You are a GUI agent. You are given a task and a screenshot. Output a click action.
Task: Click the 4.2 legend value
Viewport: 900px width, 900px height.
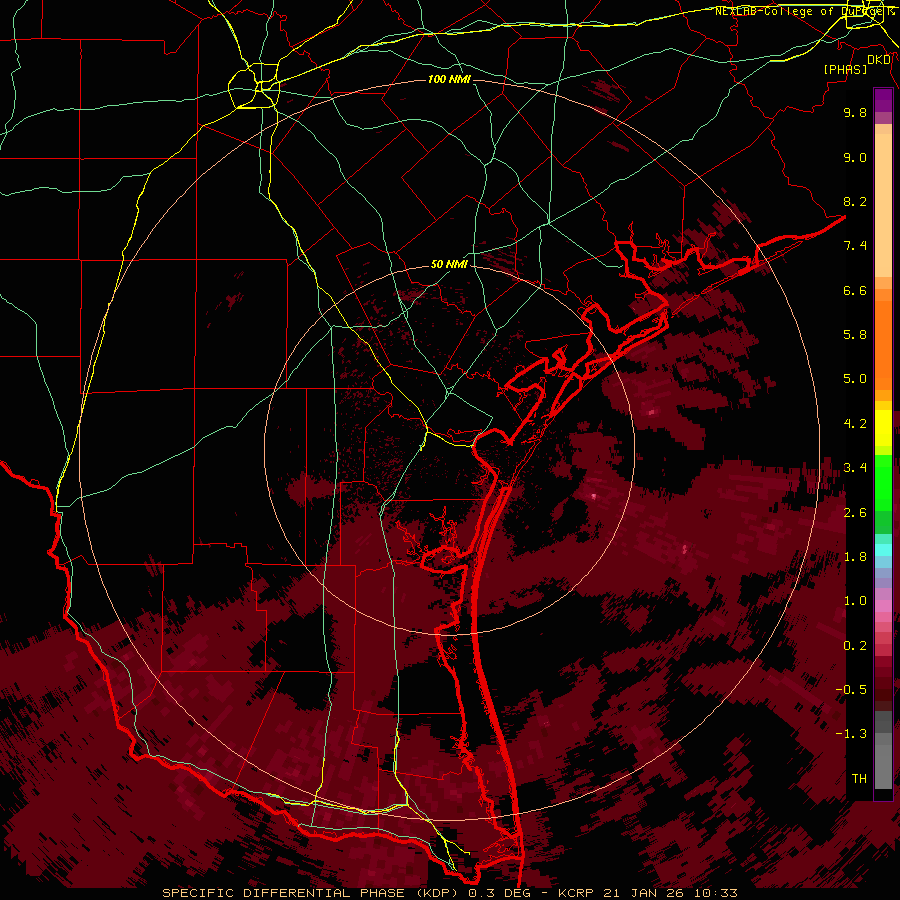click(855, 424)
